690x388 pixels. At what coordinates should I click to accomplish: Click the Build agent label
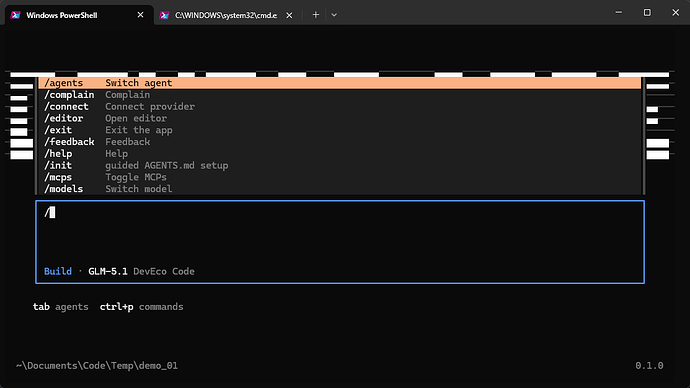point(58,271)
